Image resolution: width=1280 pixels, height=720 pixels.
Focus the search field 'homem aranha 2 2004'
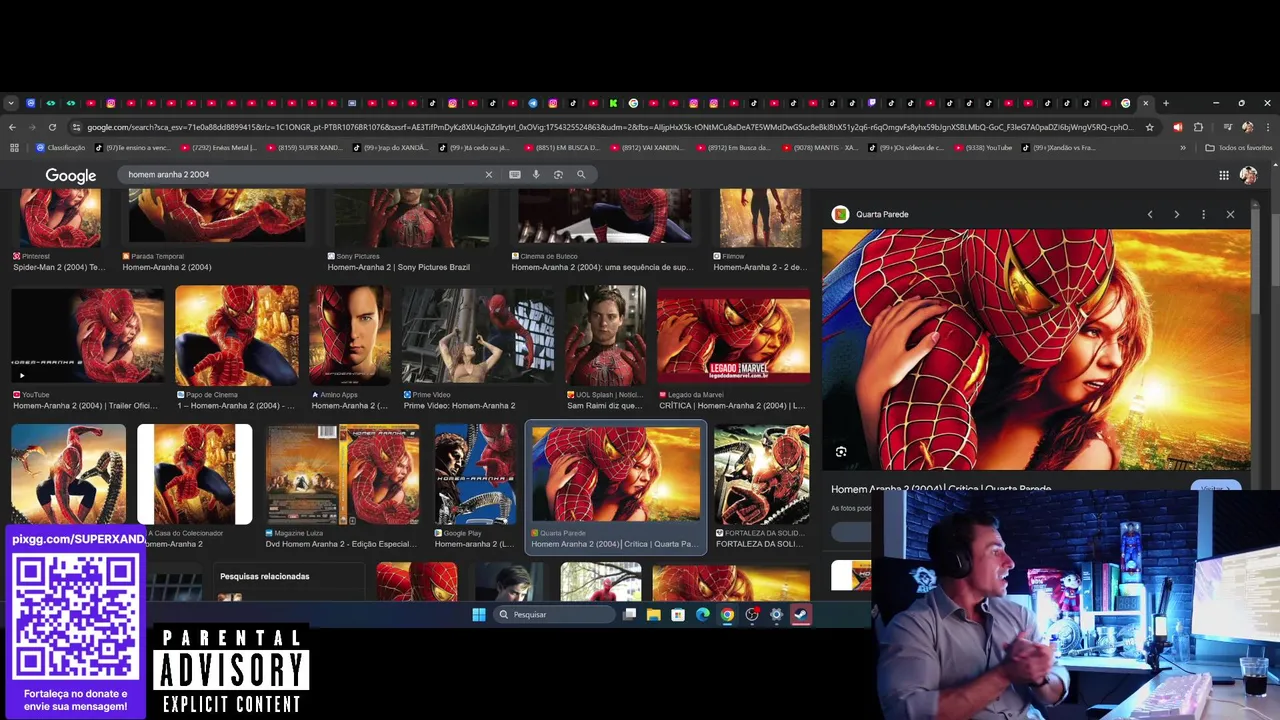click(x=300, y=174)
